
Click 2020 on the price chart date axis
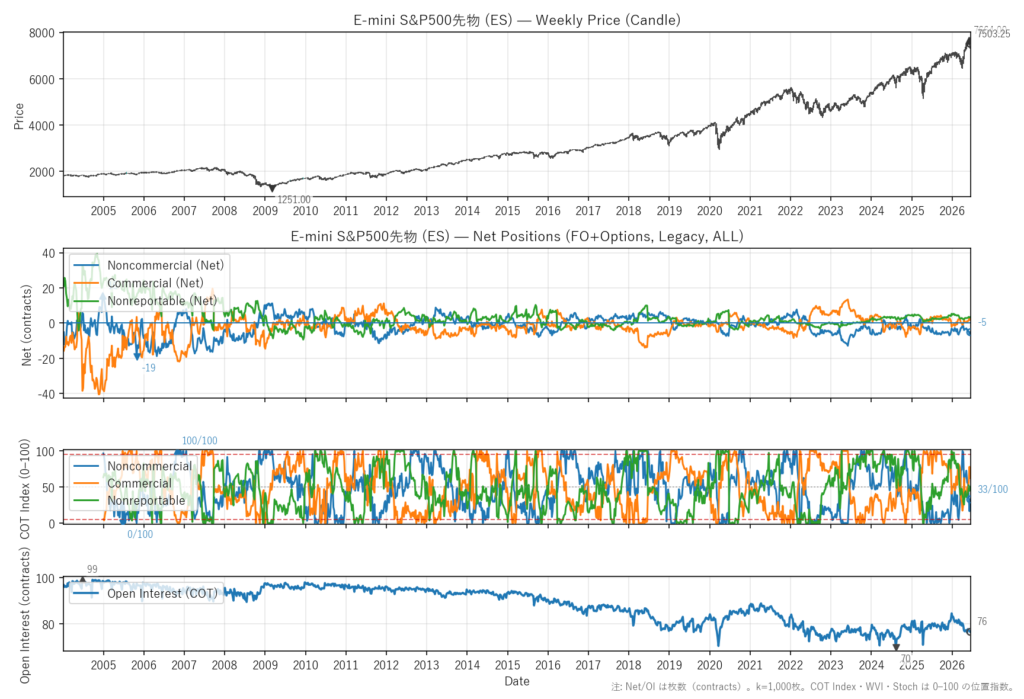point(709,210)
